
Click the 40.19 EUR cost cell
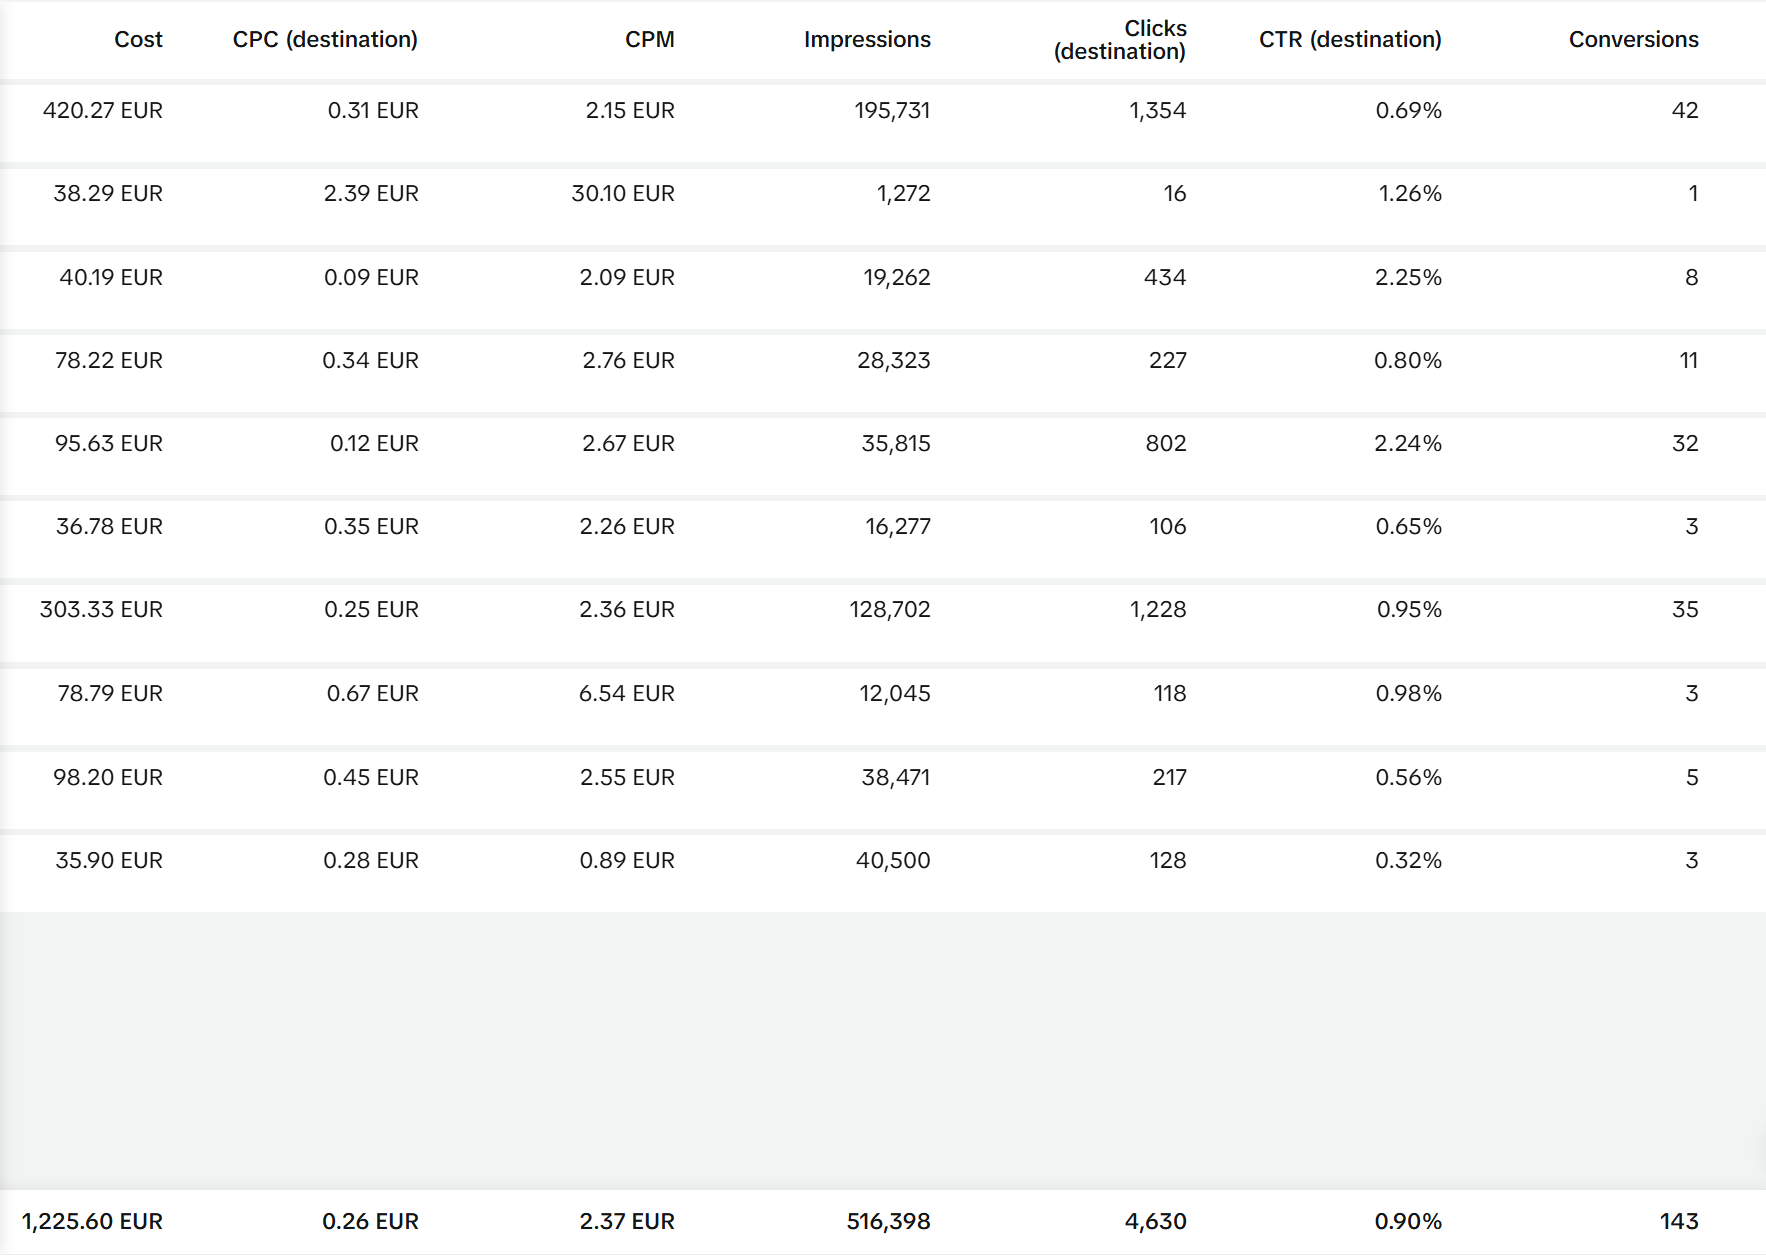click(111, 278)
